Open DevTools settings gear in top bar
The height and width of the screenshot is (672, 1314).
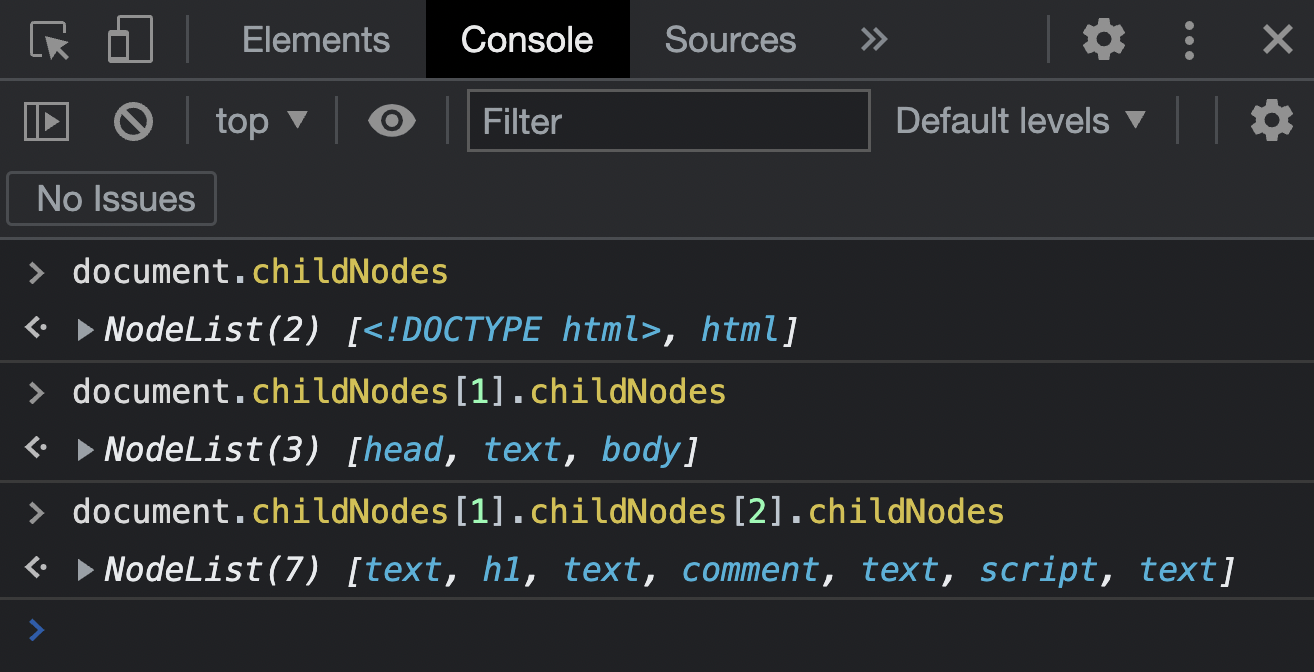pyautogui.click(x=1104, y=40)
